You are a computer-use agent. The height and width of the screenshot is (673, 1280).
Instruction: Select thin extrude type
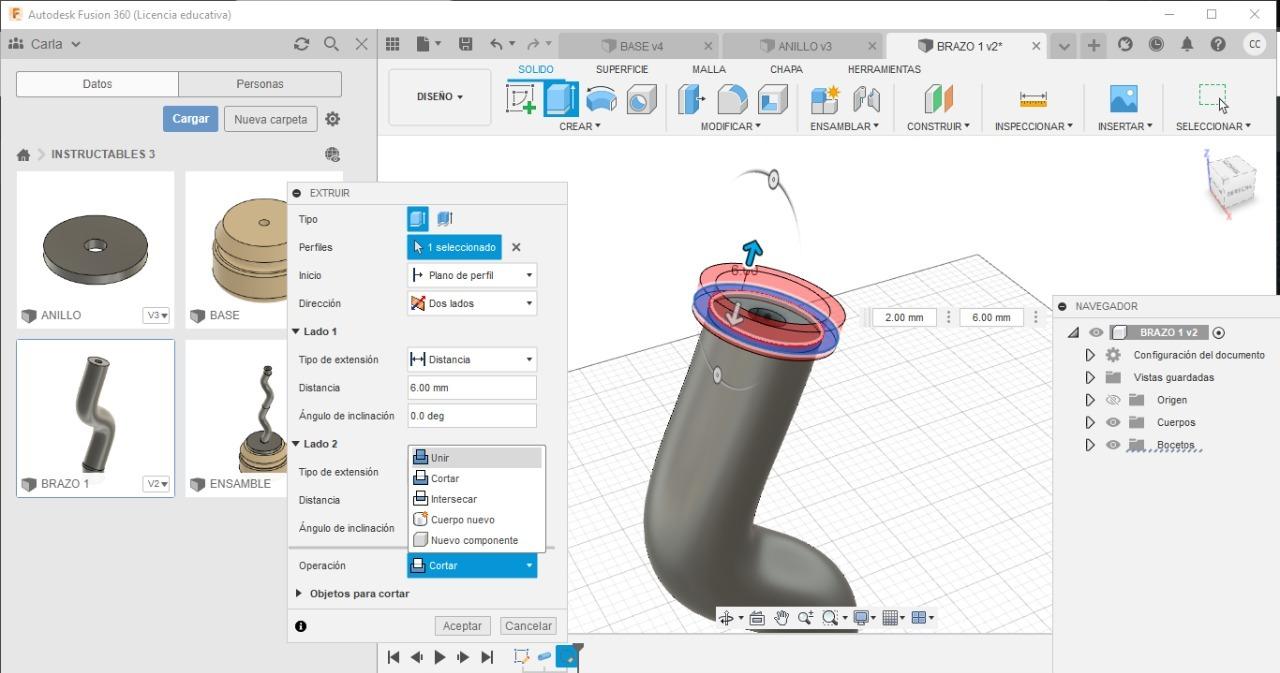[x=445, y=219]
